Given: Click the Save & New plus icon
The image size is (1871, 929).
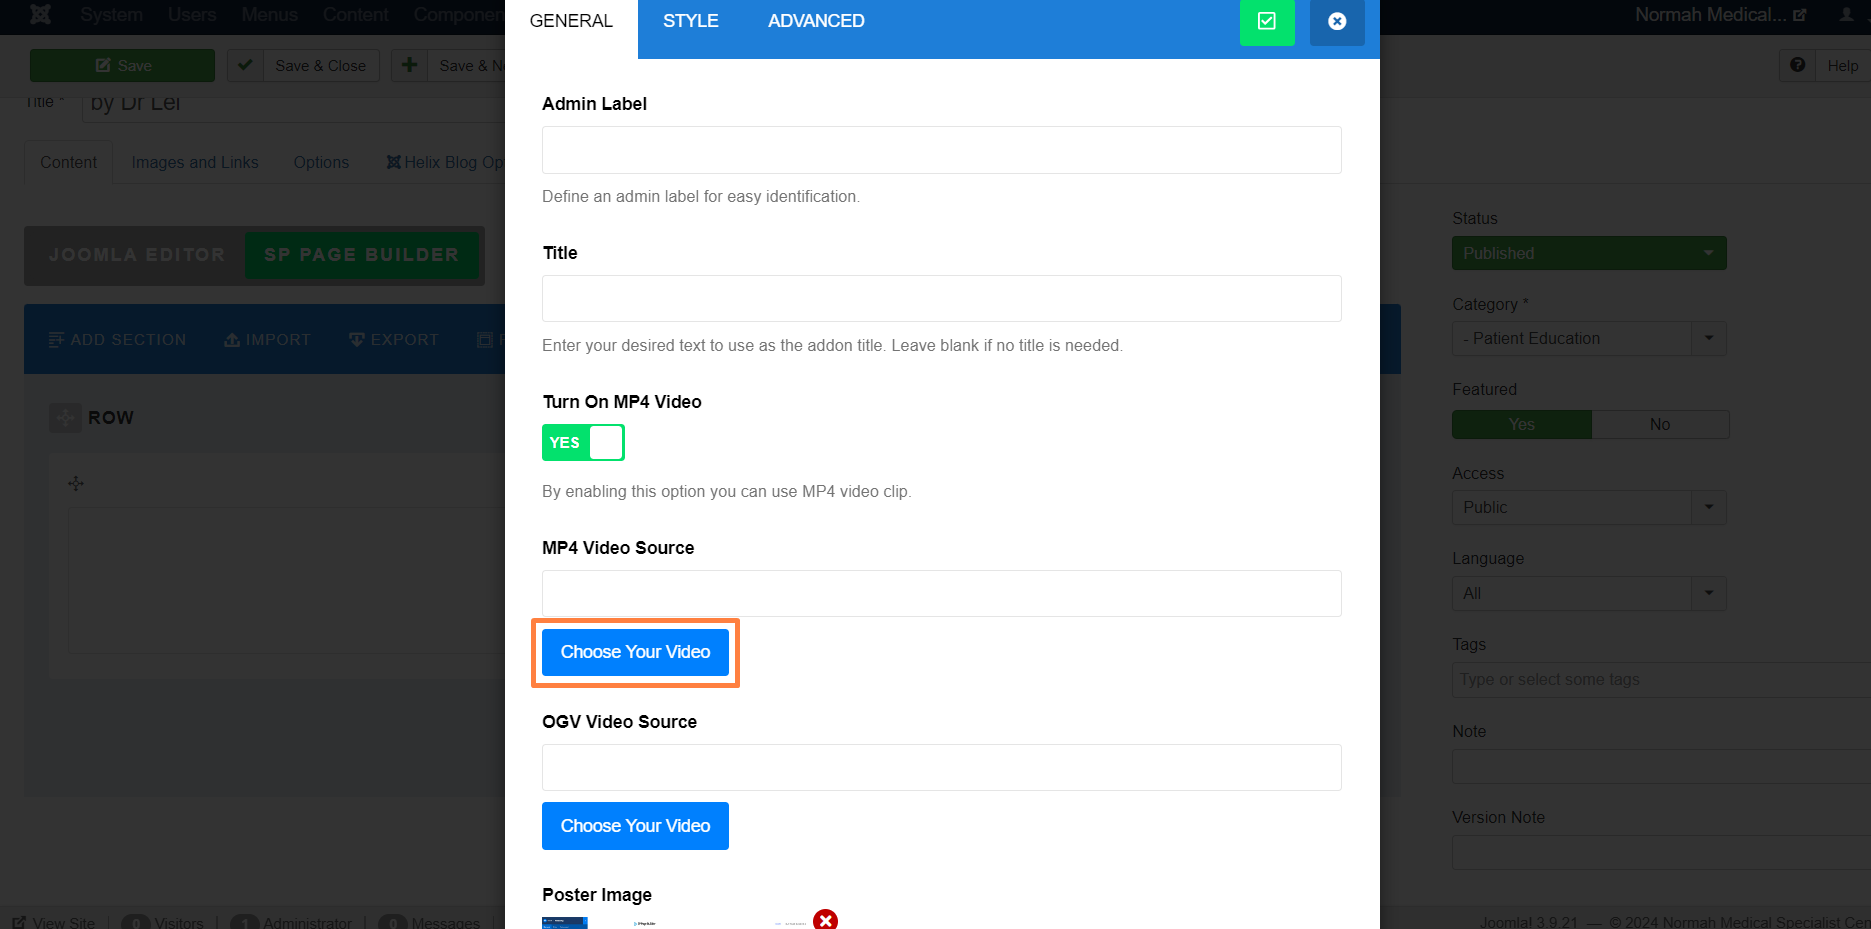Looking at the screenshot, I should pyautogui.click(x=409, y=65).
